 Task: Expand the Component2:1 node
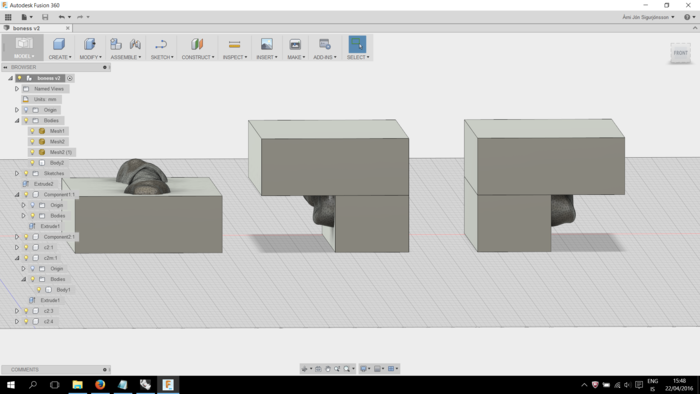coord(17,237)
